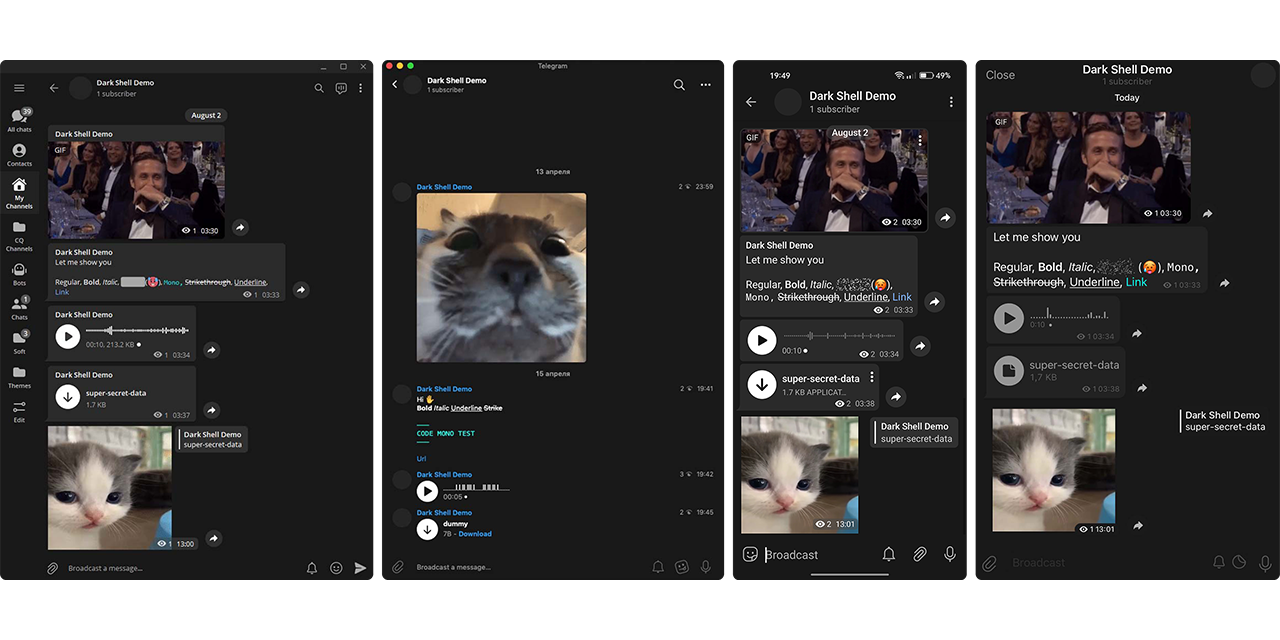This screenshot has height=640, width=1280.
Task: Open CQ Channels folder in sidebar
Action: (x=19, y=236)
